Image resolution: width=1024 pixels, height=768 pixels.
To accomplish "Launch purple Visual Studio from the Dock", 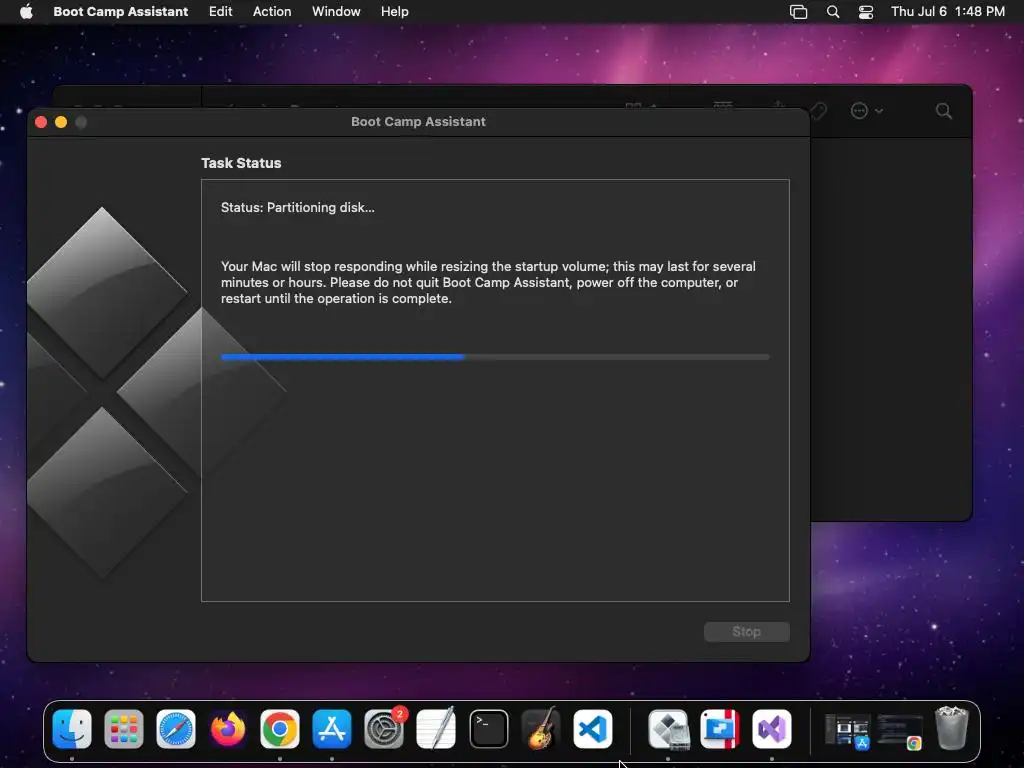I will pyautogui.click(x=772, y=729).
